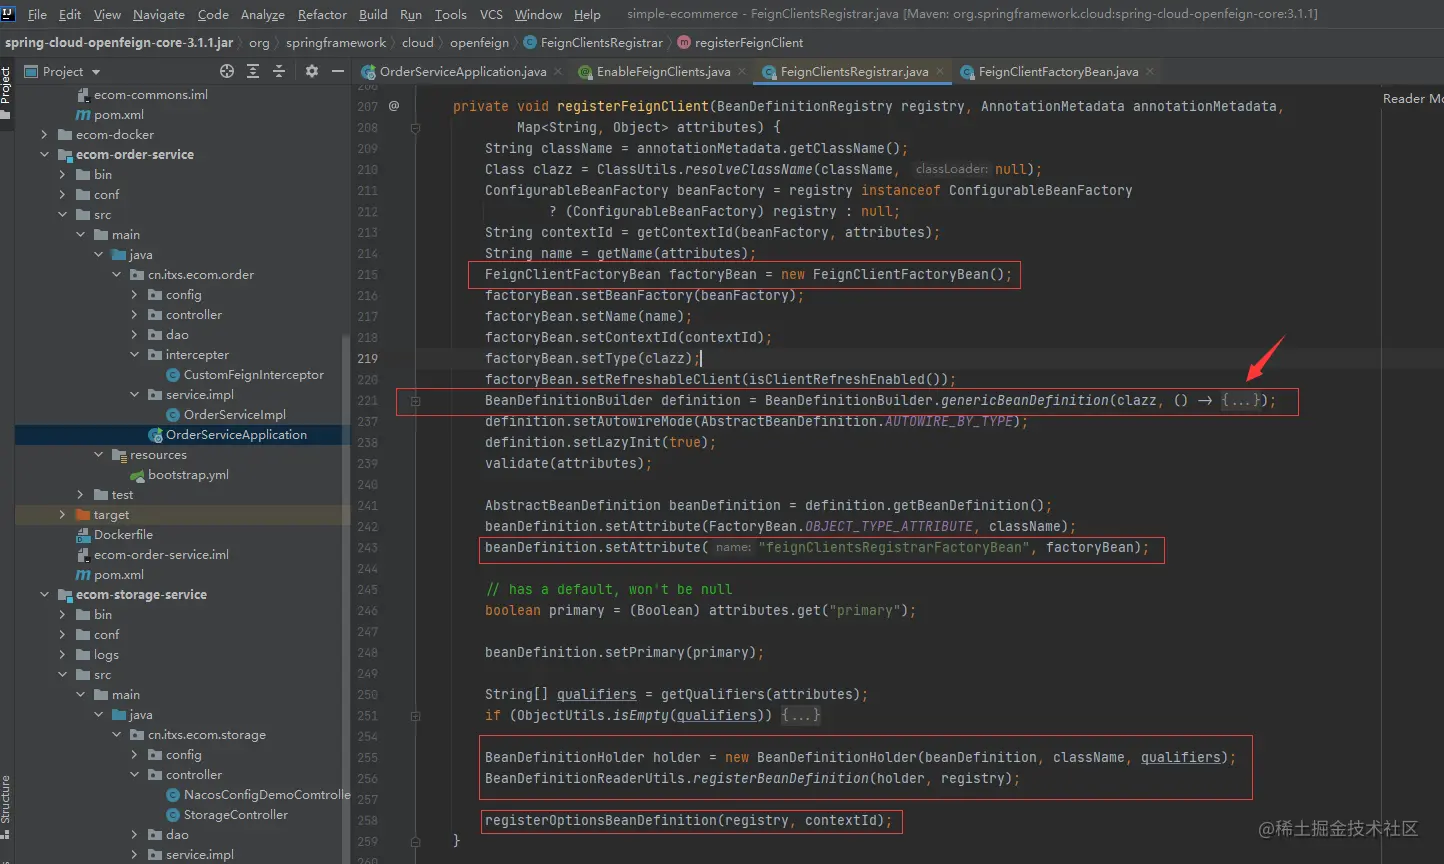Close the OrderServiceApplication.java tab

pos(557,72)
